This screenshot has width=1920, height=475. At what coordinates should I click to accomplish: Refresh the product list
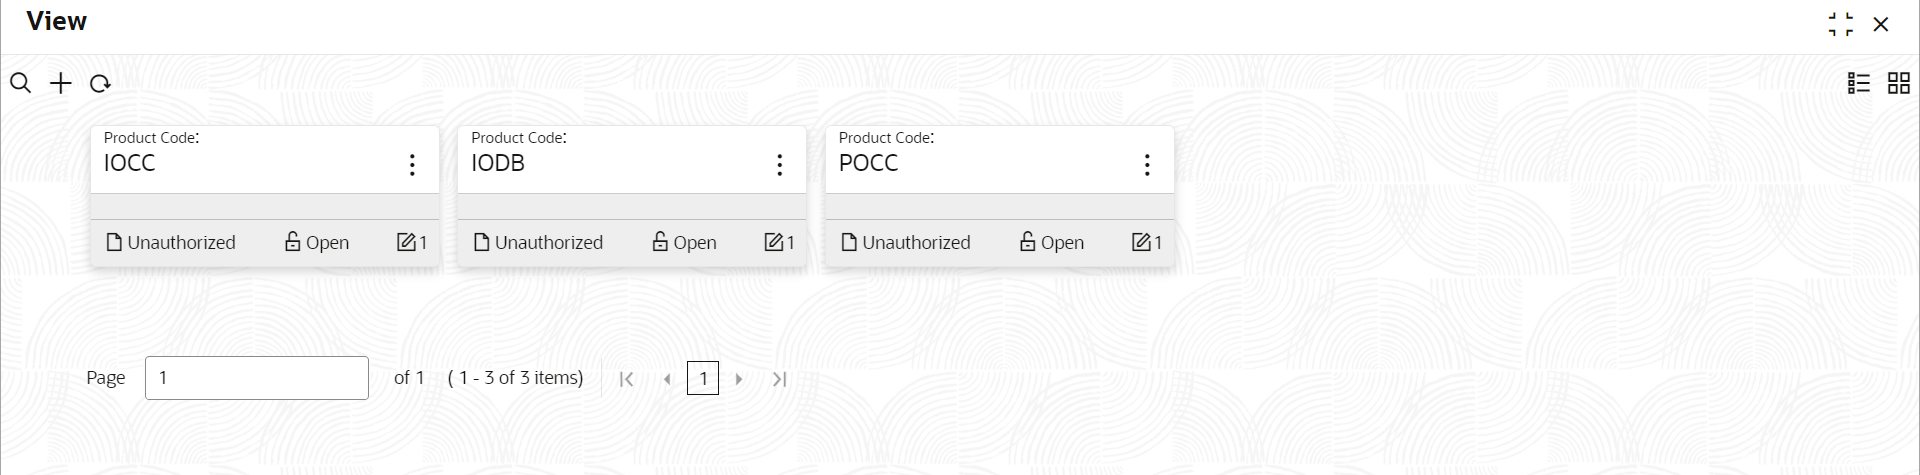tap(100, 84)
